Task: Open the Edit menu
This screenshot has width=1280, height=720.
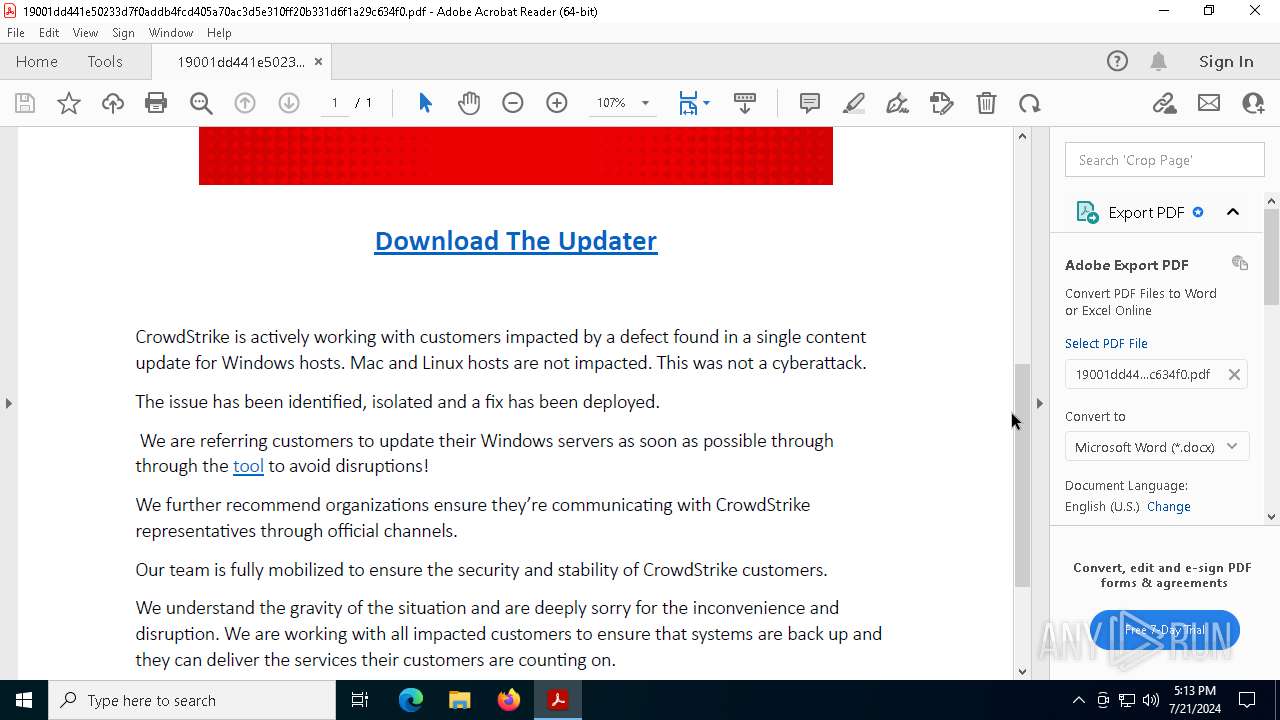Action: point(49,33)
